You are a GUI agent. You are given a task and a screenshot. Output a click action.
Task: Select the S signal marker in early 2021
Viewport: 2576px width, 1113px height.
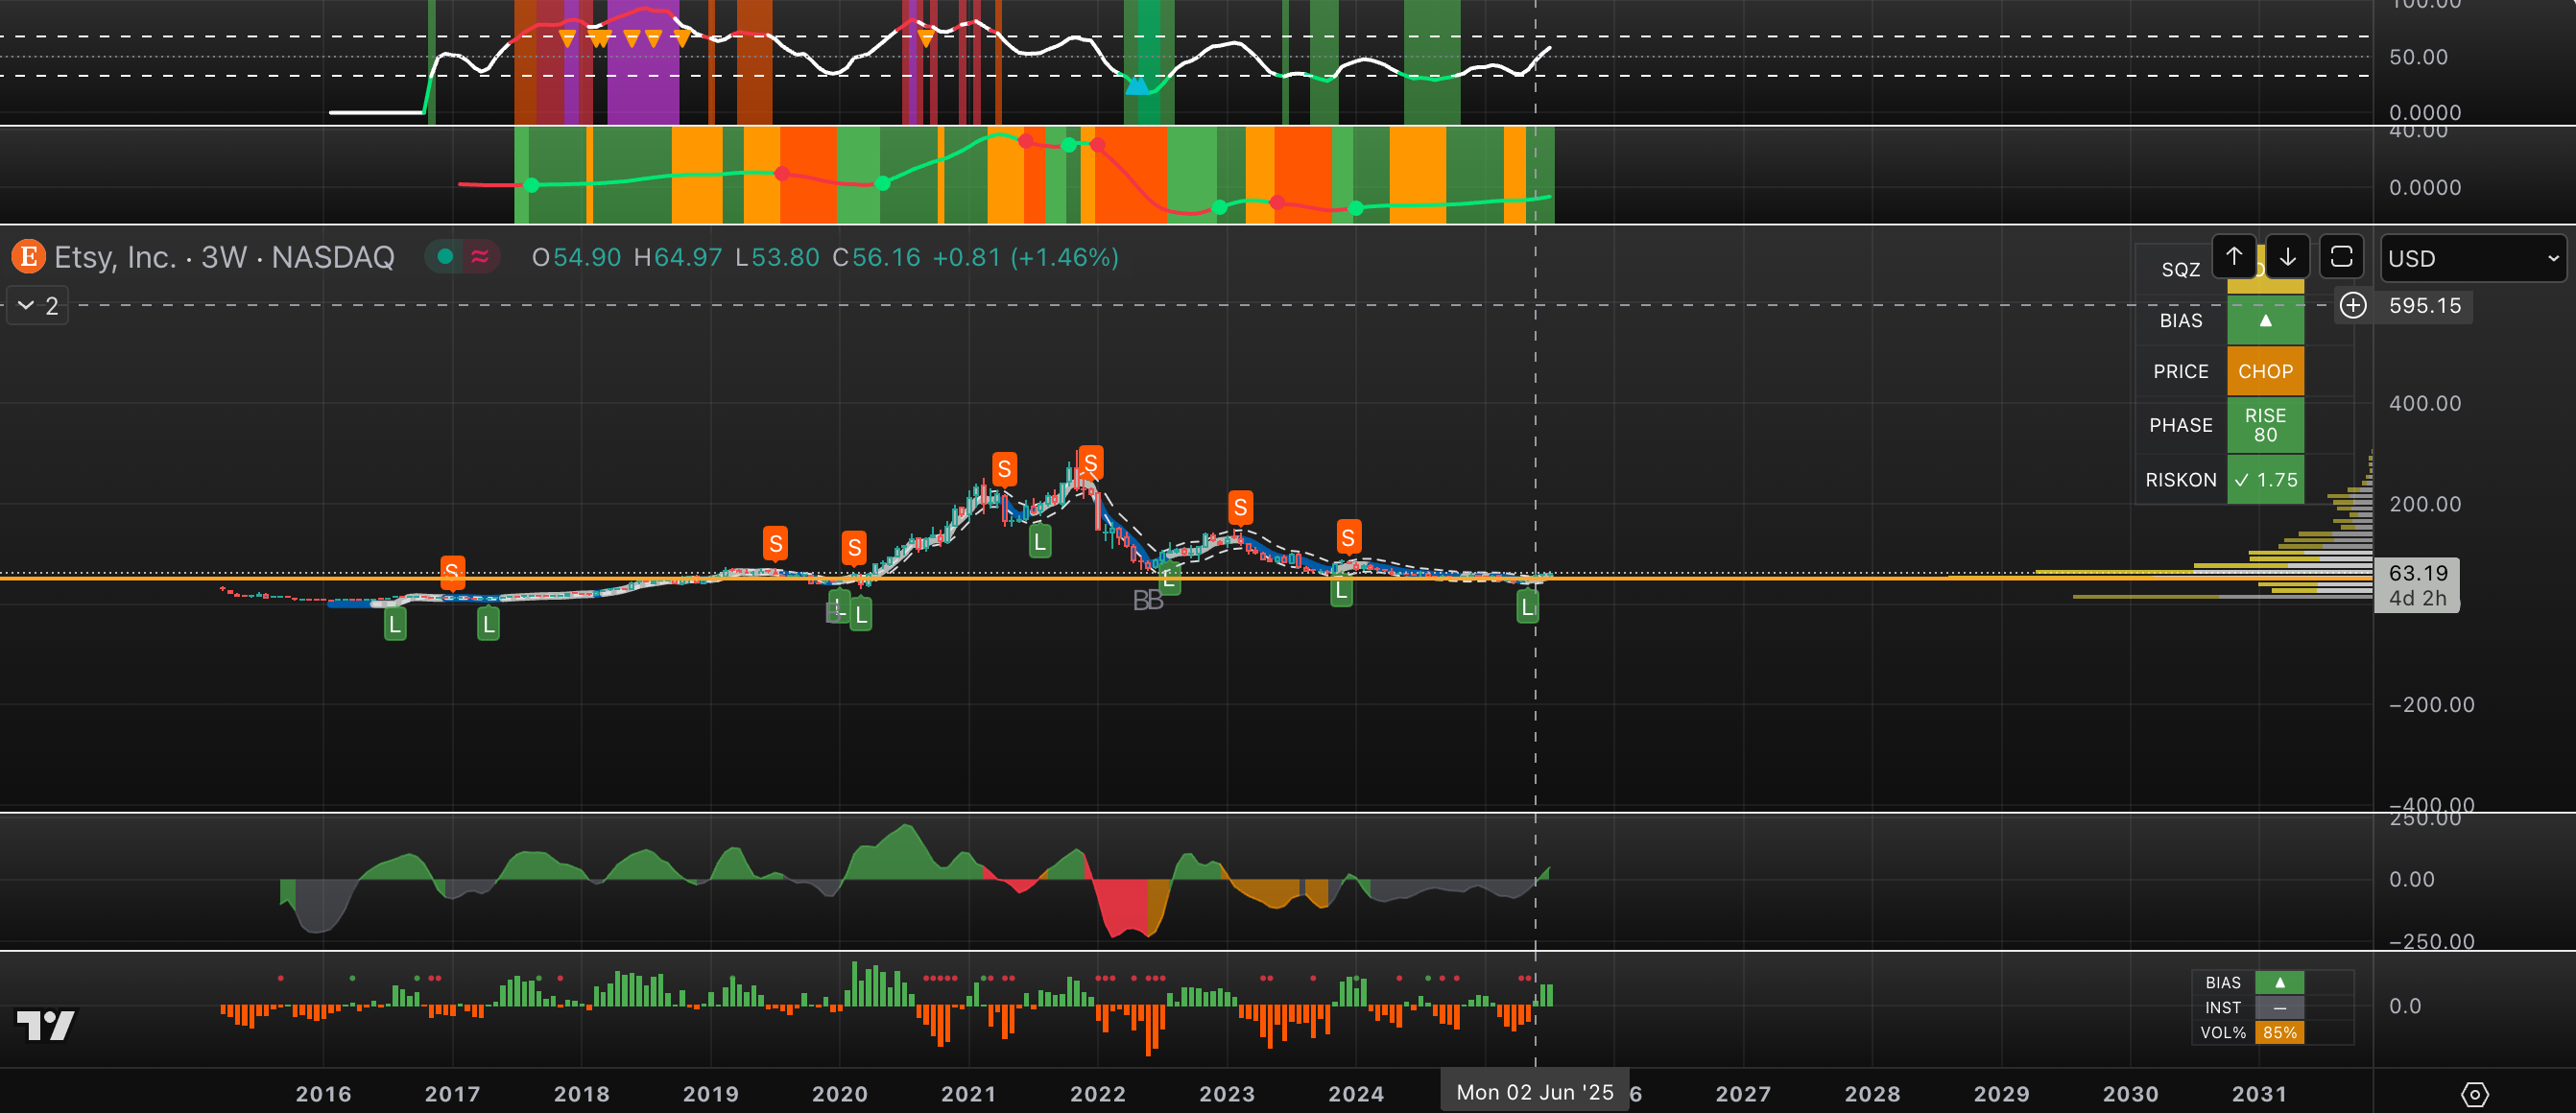[1004, 469]
